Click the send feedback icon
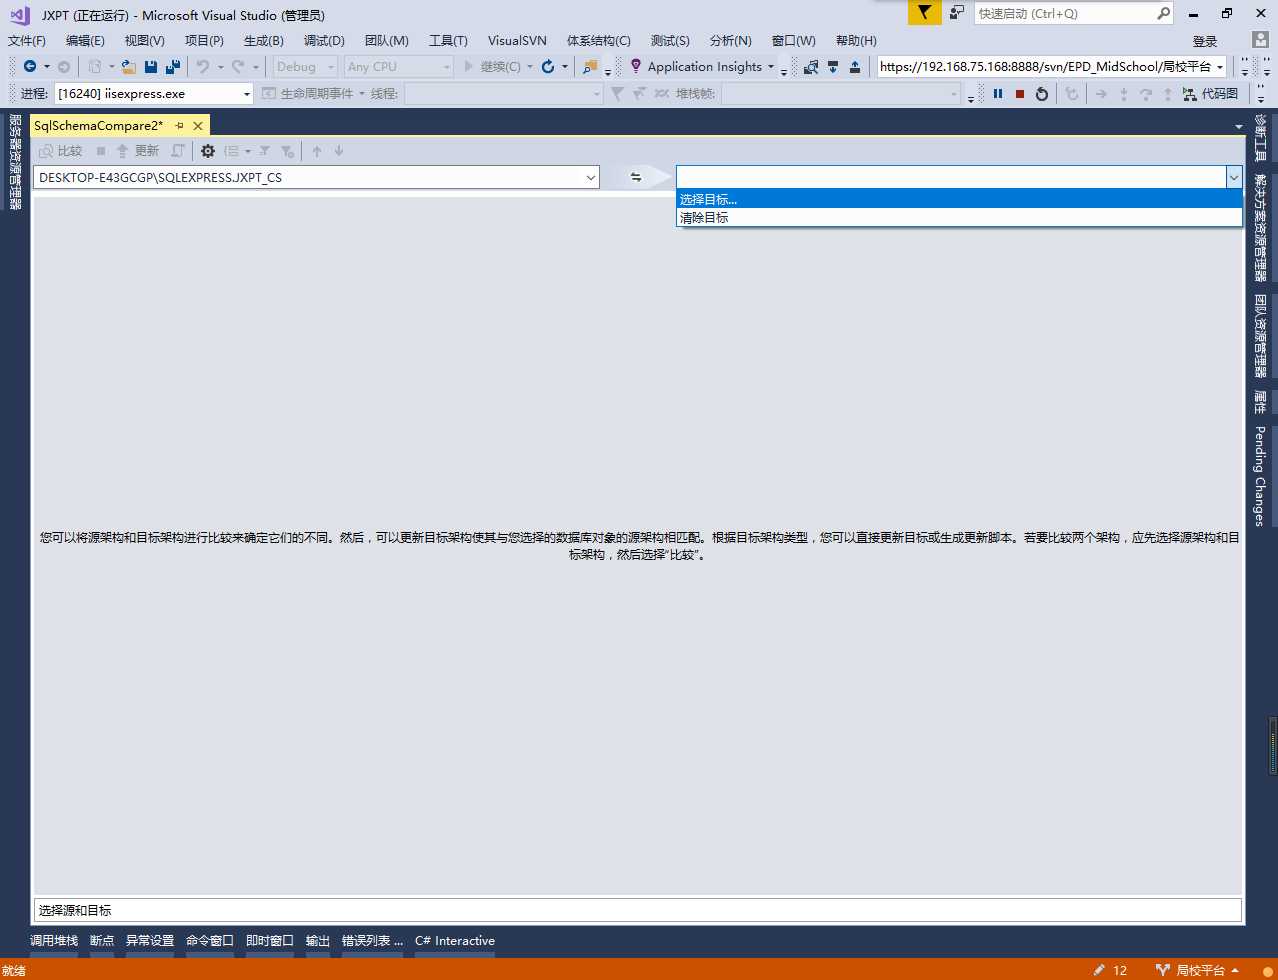The image size is (1278, 980). click(x=957, y=13)
